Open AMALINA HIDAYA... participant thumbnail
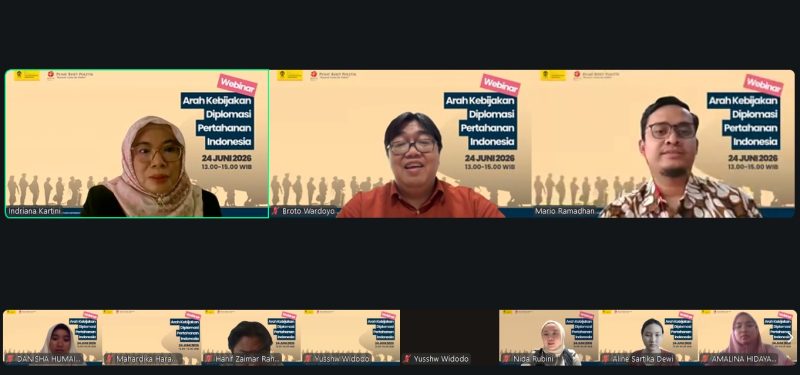800x375 pixels. (747, 337)
